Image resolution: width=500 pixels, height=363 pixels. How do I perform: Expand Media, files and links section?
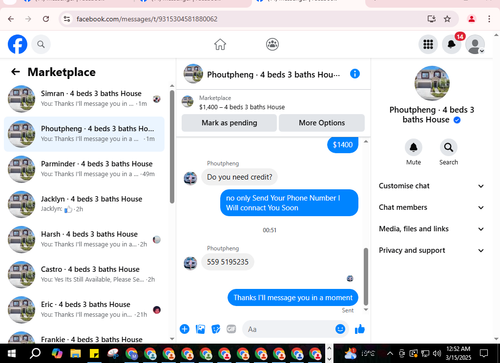[x=431, y=229]
